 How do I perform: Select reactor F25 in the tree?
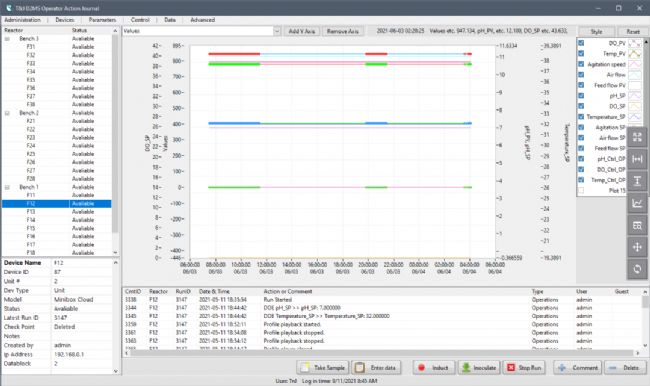coord(31,154)
